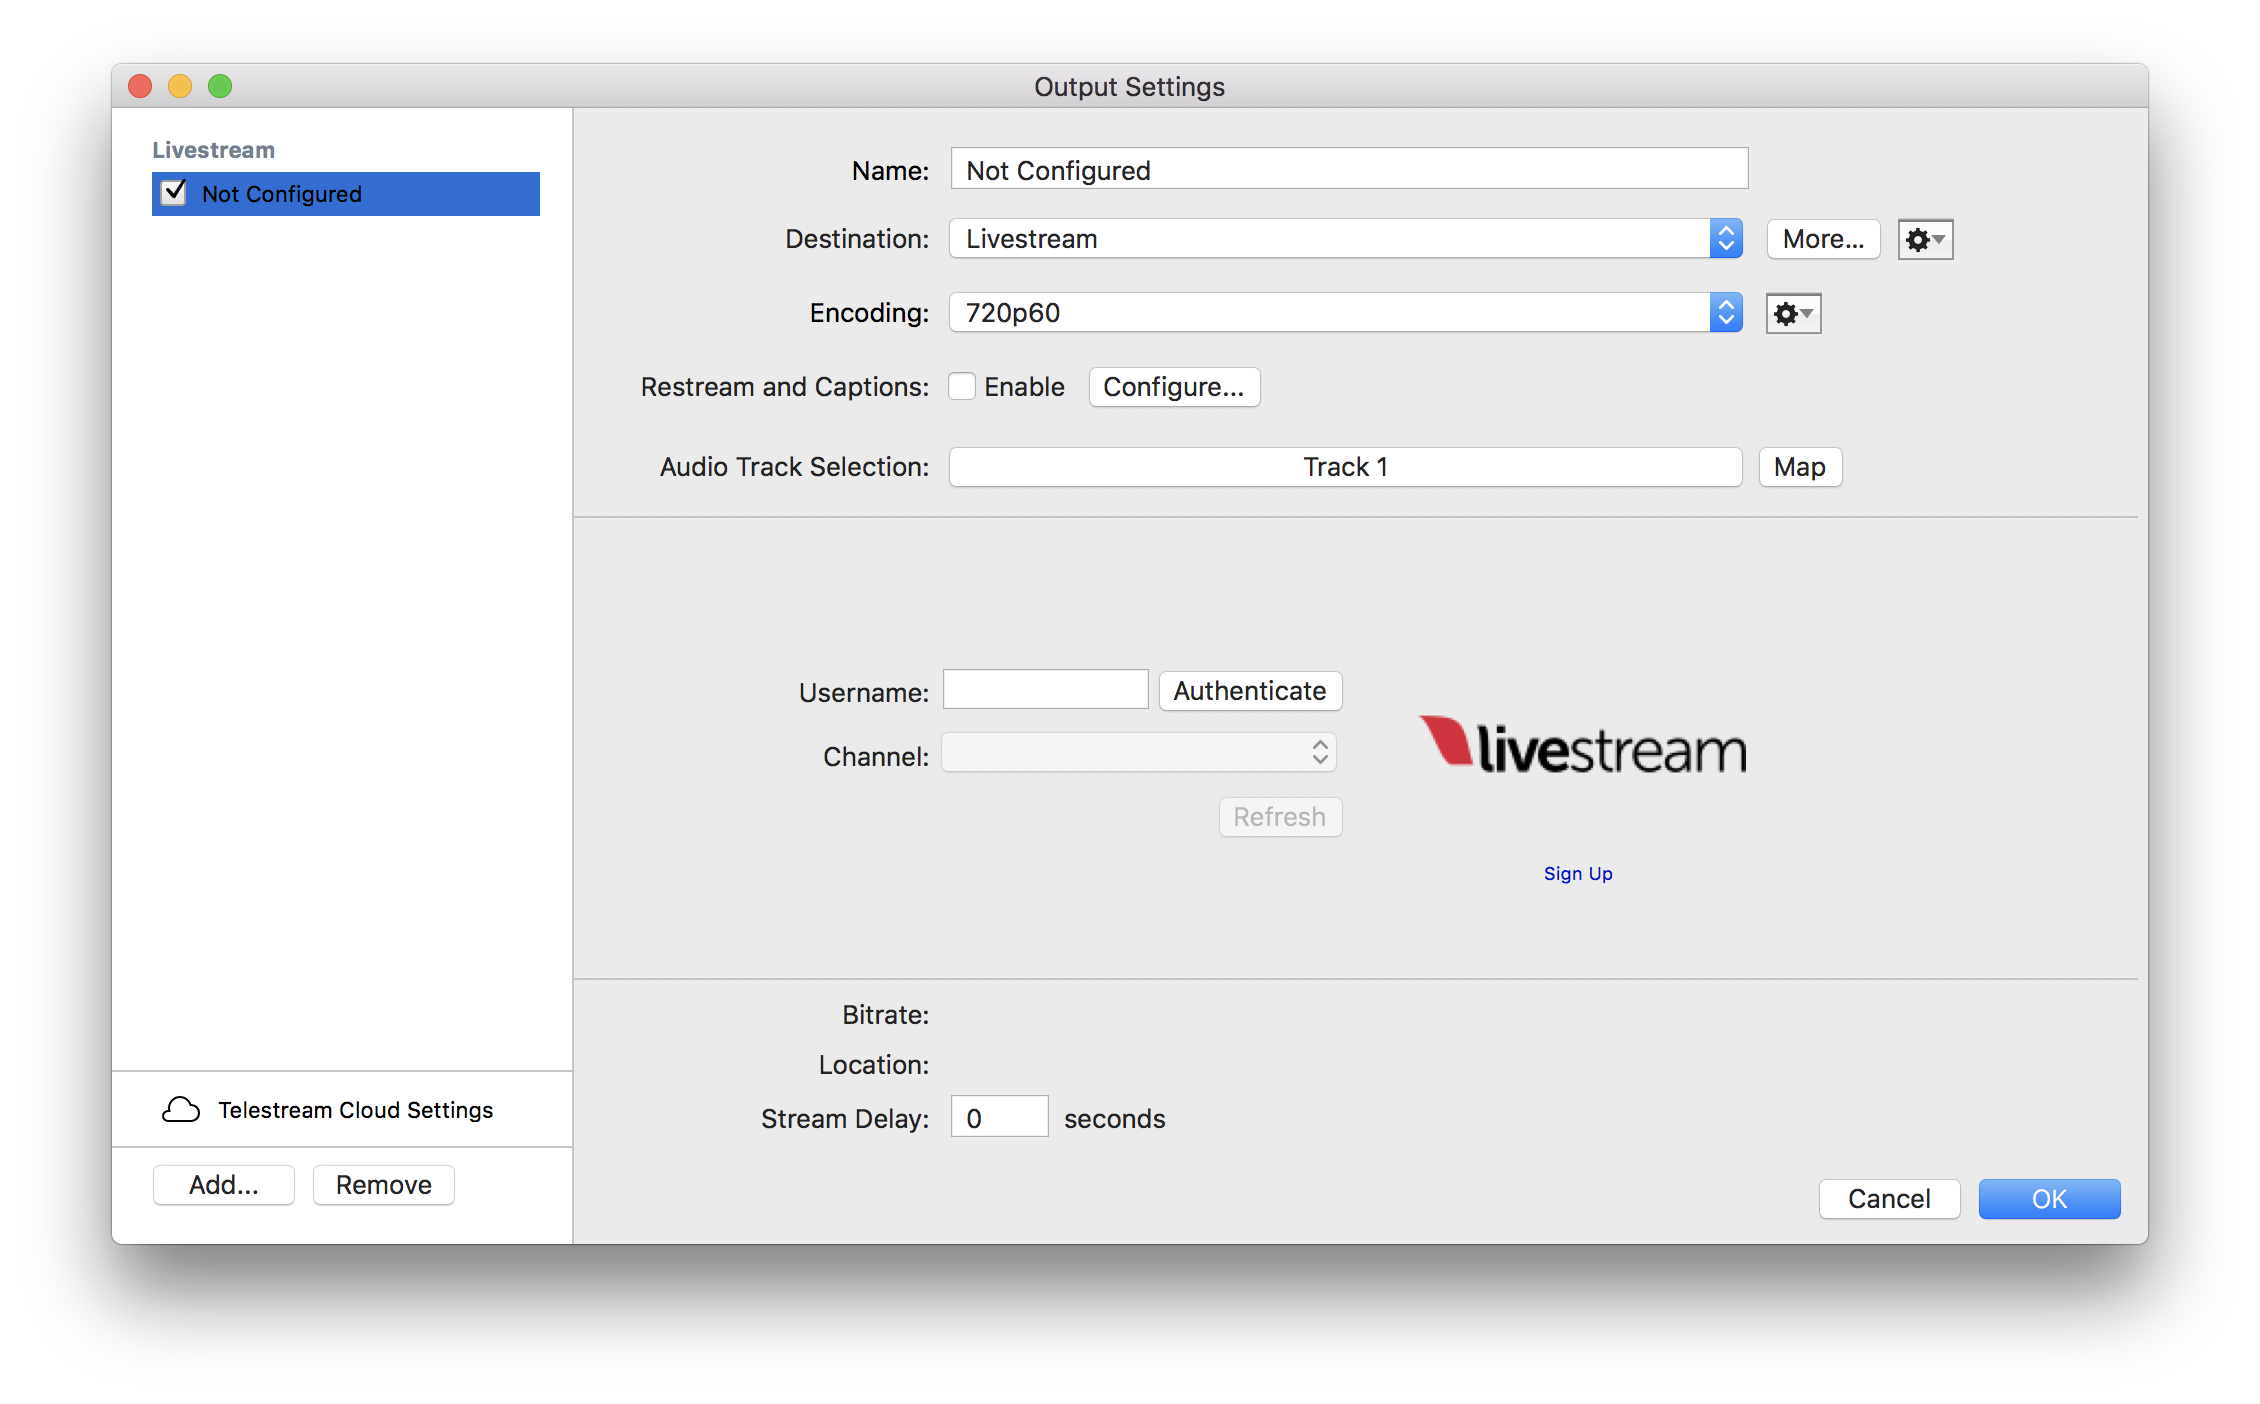Confirm settings with the OK button
The image size is (2260, 1404).
2049,1199
